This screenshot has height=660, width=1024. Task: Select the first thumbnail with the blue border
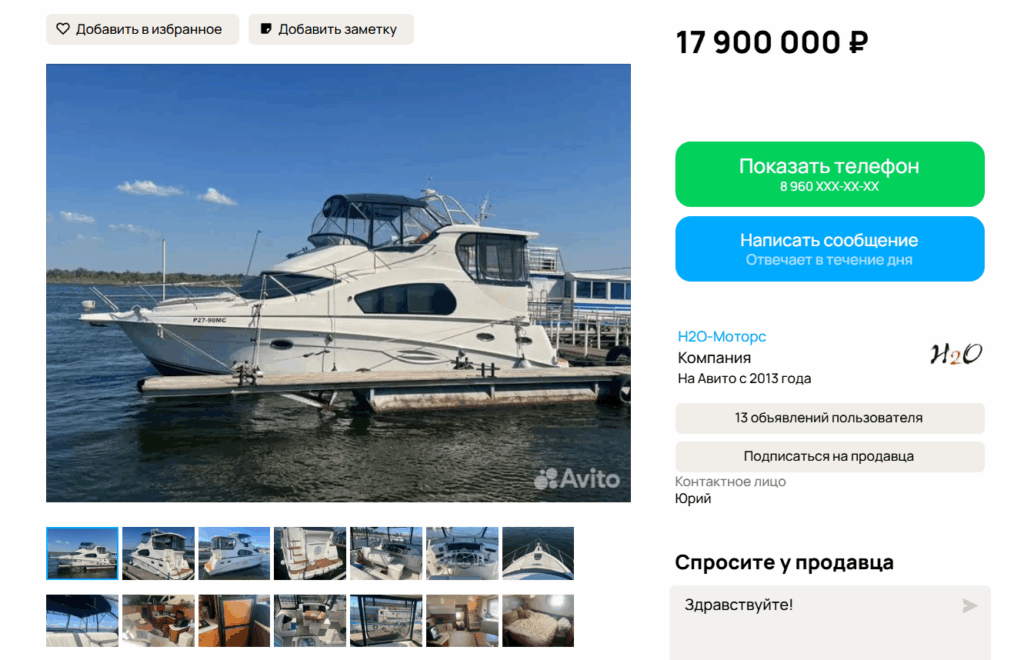(82, 553)
